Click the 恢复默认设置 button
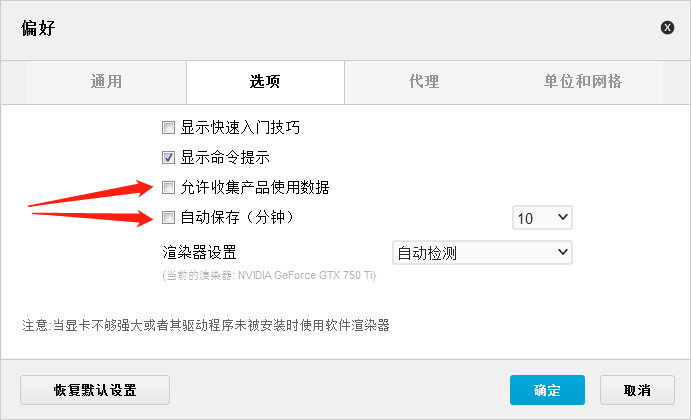The image size is (691, 420). [95, 390]
